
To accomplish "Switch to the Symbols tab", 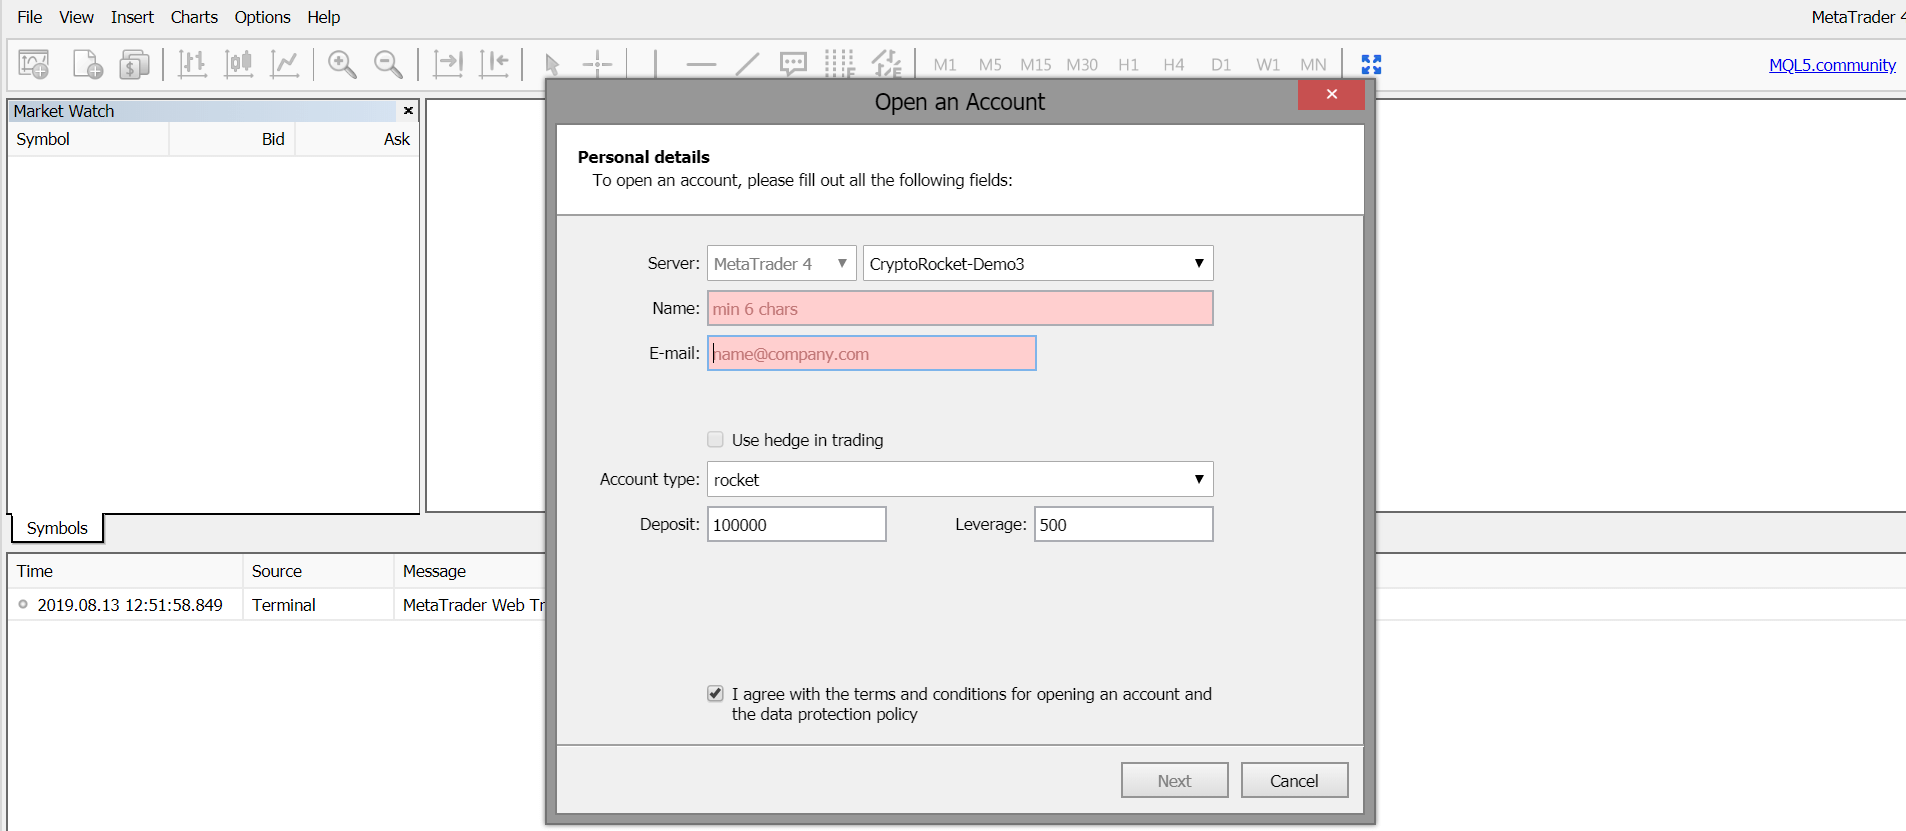I will tap(57, 528).
